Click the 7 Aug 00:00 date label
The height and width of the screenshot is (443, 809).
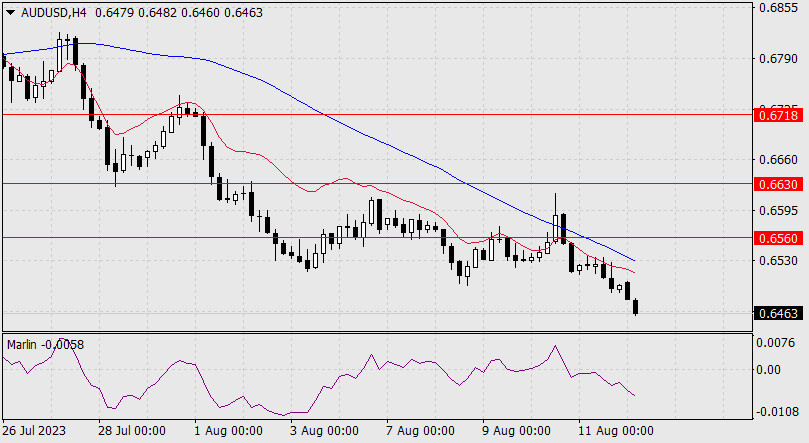click(420, 431)
